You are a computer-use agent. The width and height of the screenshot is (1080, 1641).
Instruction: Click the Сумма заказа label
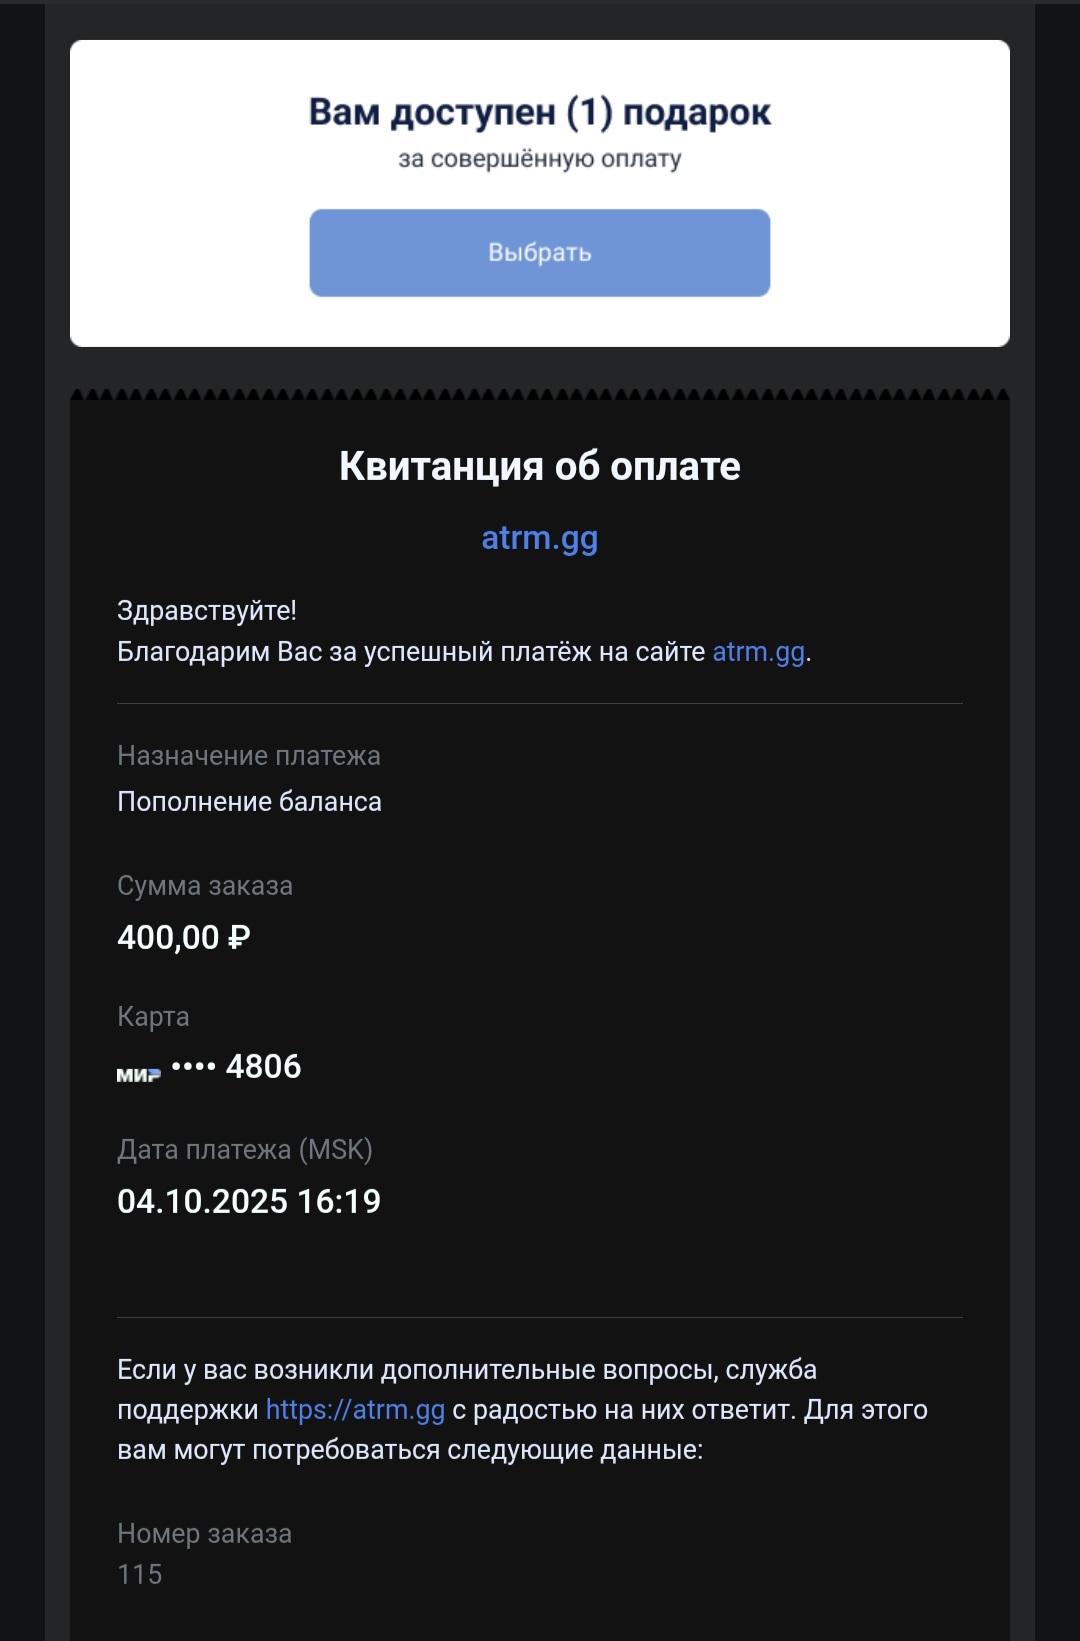pos(205,886)
